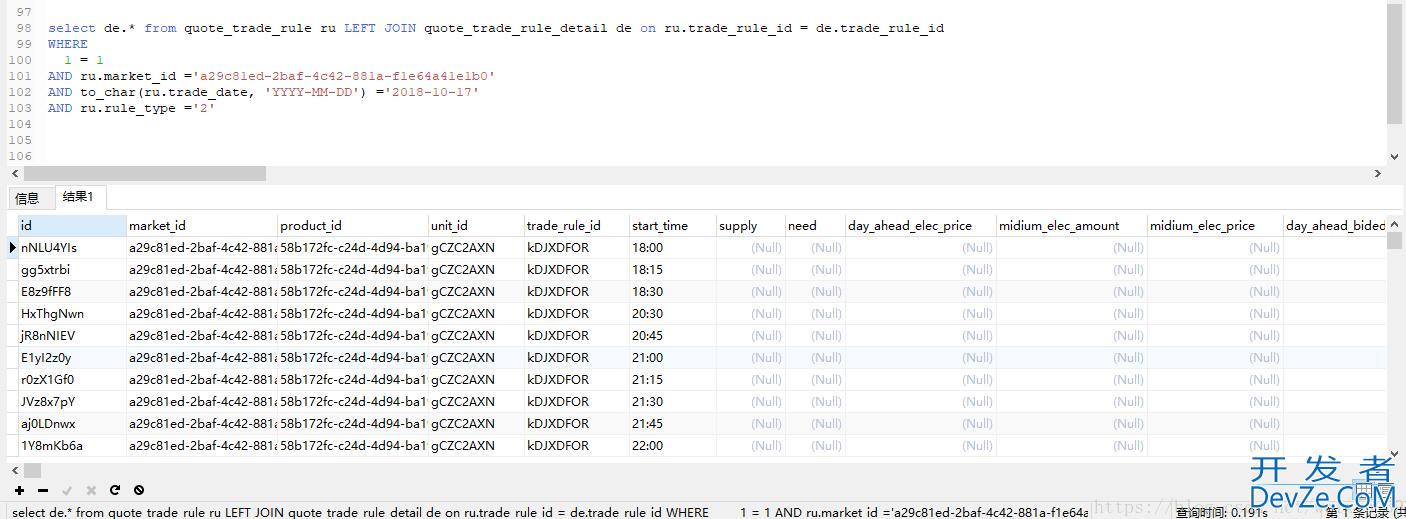
Task: Select the product_id column header
Action: click(353, 225)
